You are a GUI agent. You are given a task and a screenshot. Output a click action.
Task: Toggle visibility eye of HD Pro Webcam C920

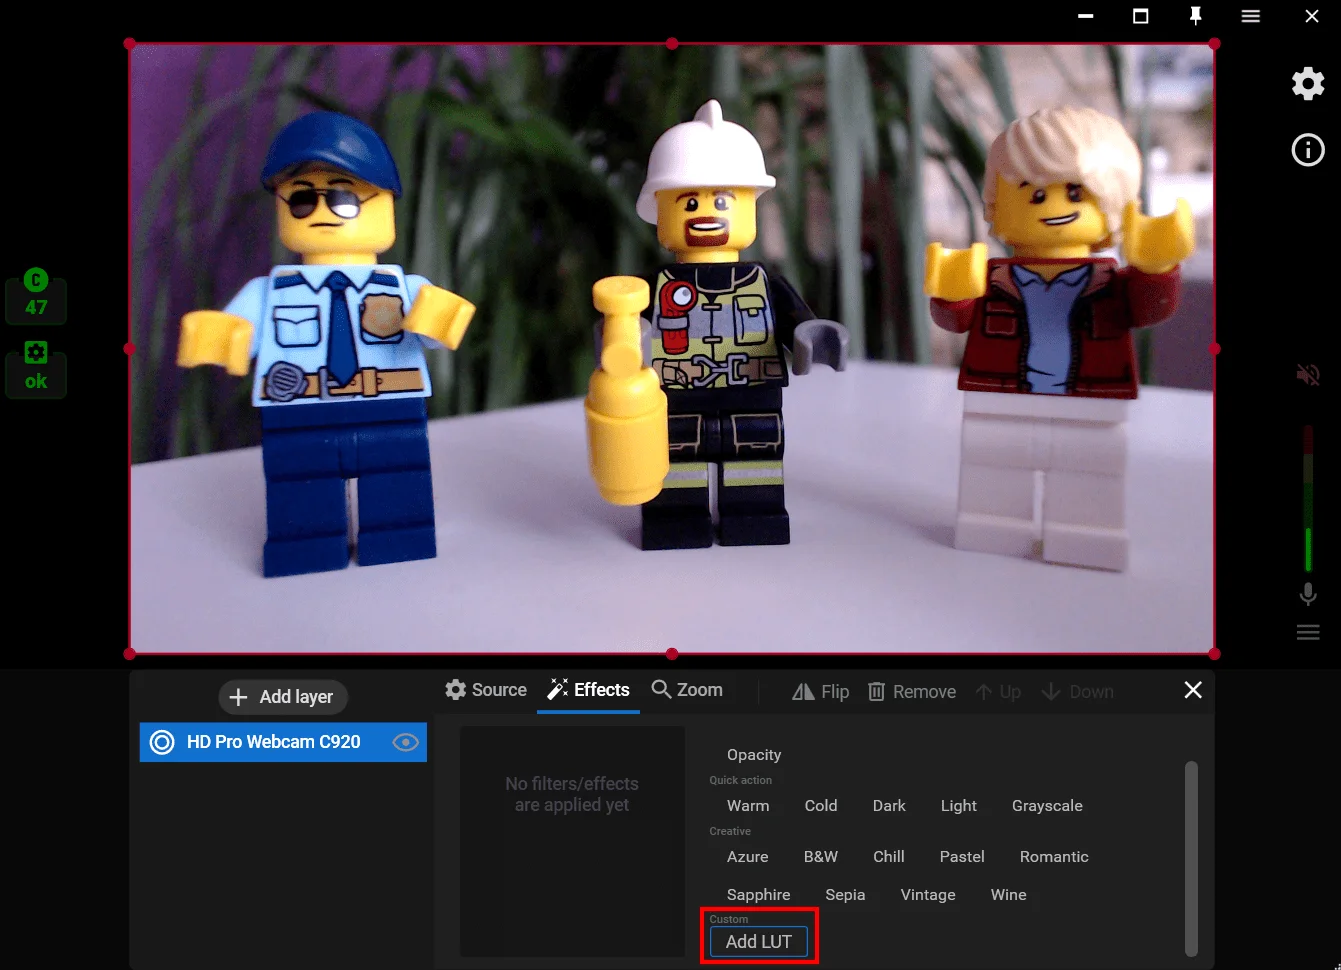[405, 742]
